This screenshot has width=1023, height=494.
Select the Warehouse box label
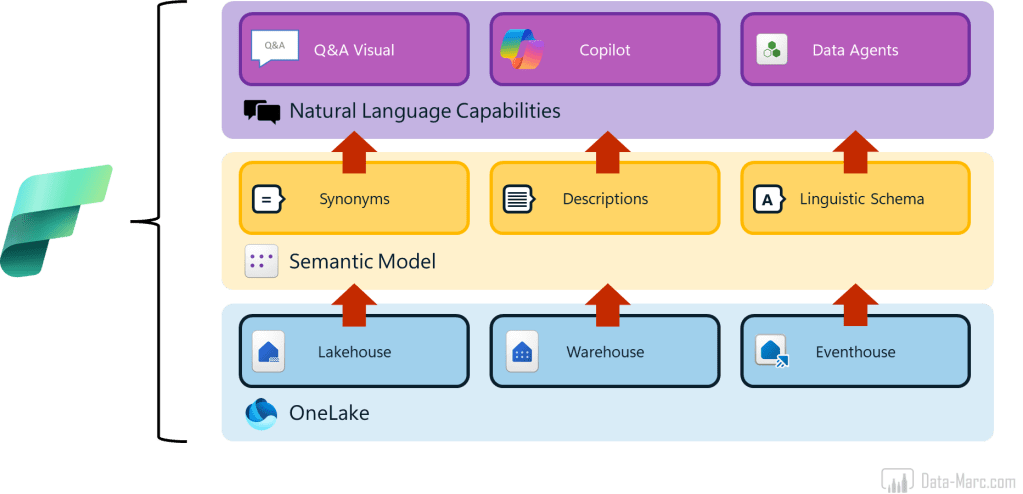point(605,352)
